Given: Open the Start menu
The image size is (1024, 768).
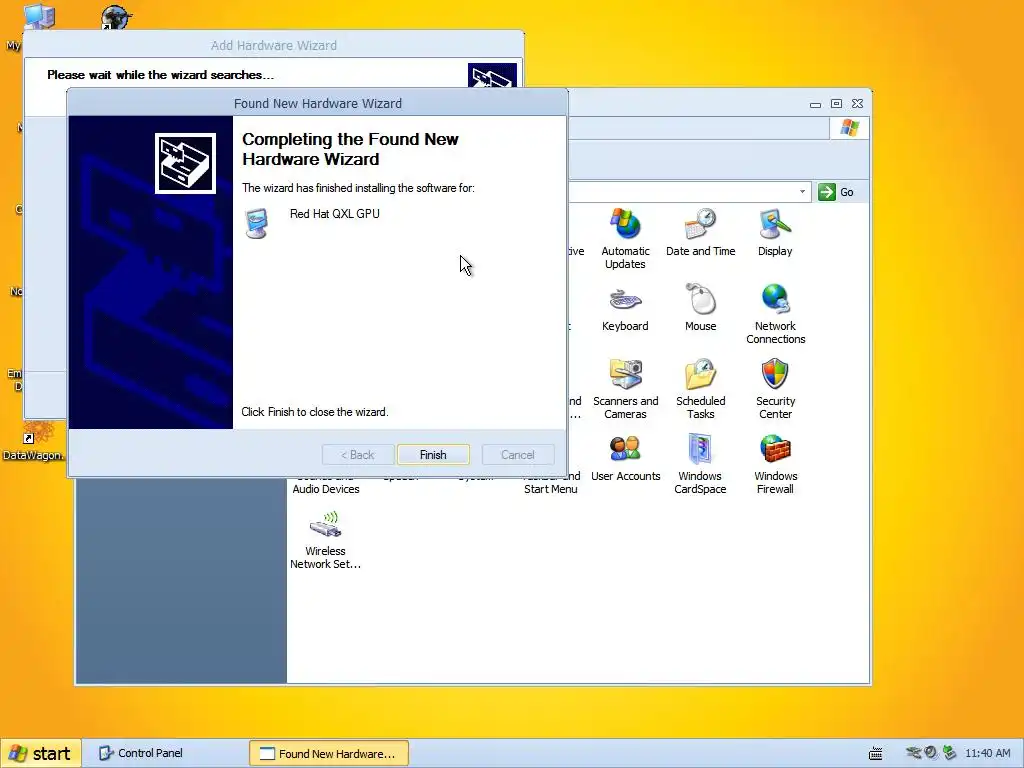Looking at the screenshot, I should [x=40, y=753].
